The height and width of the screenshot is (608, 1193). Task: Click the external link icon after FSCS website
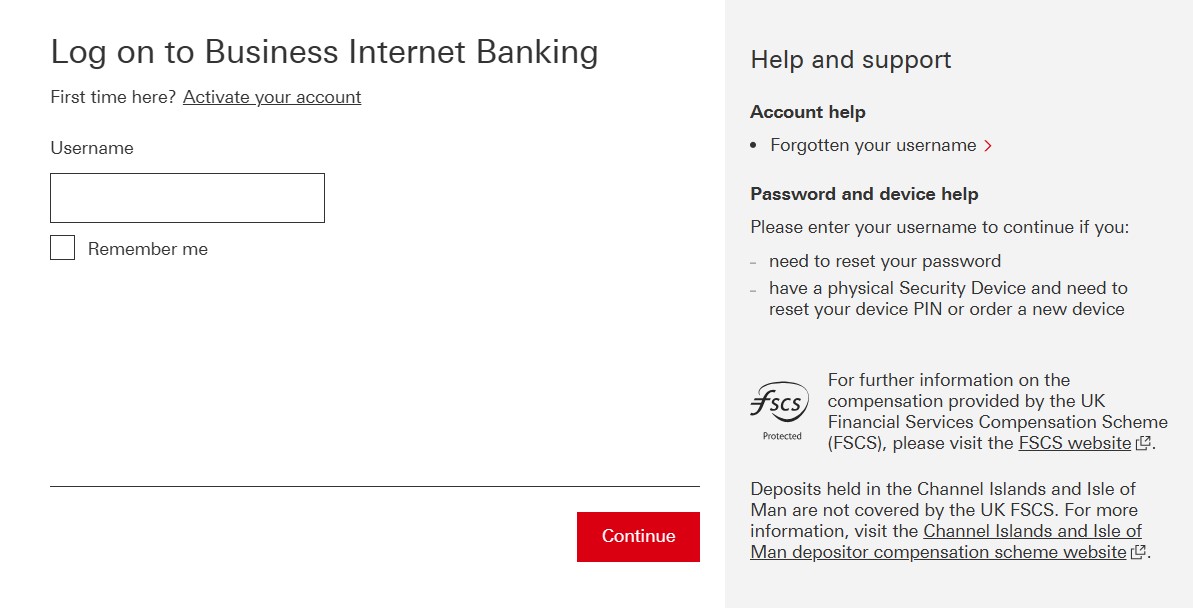coord(1141,442)
